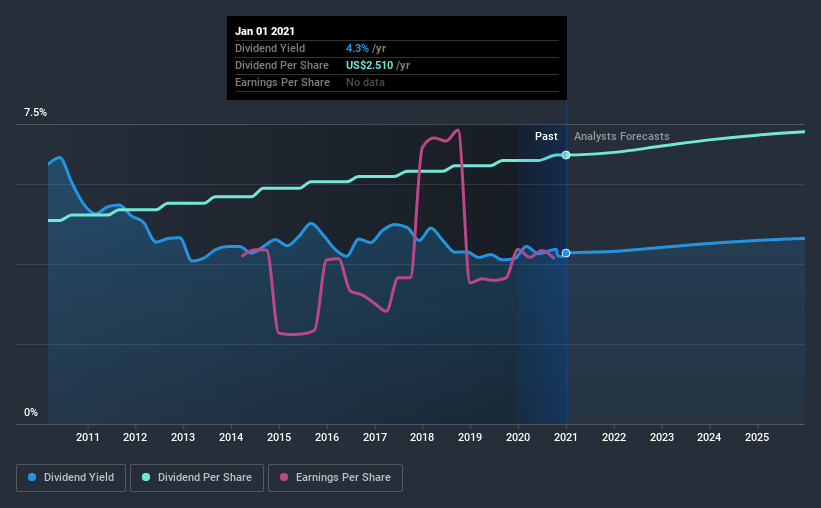Click the pink Earnings Per Share legend dot
The width and height of the screenshot is (821, 508).
(284, 477)
